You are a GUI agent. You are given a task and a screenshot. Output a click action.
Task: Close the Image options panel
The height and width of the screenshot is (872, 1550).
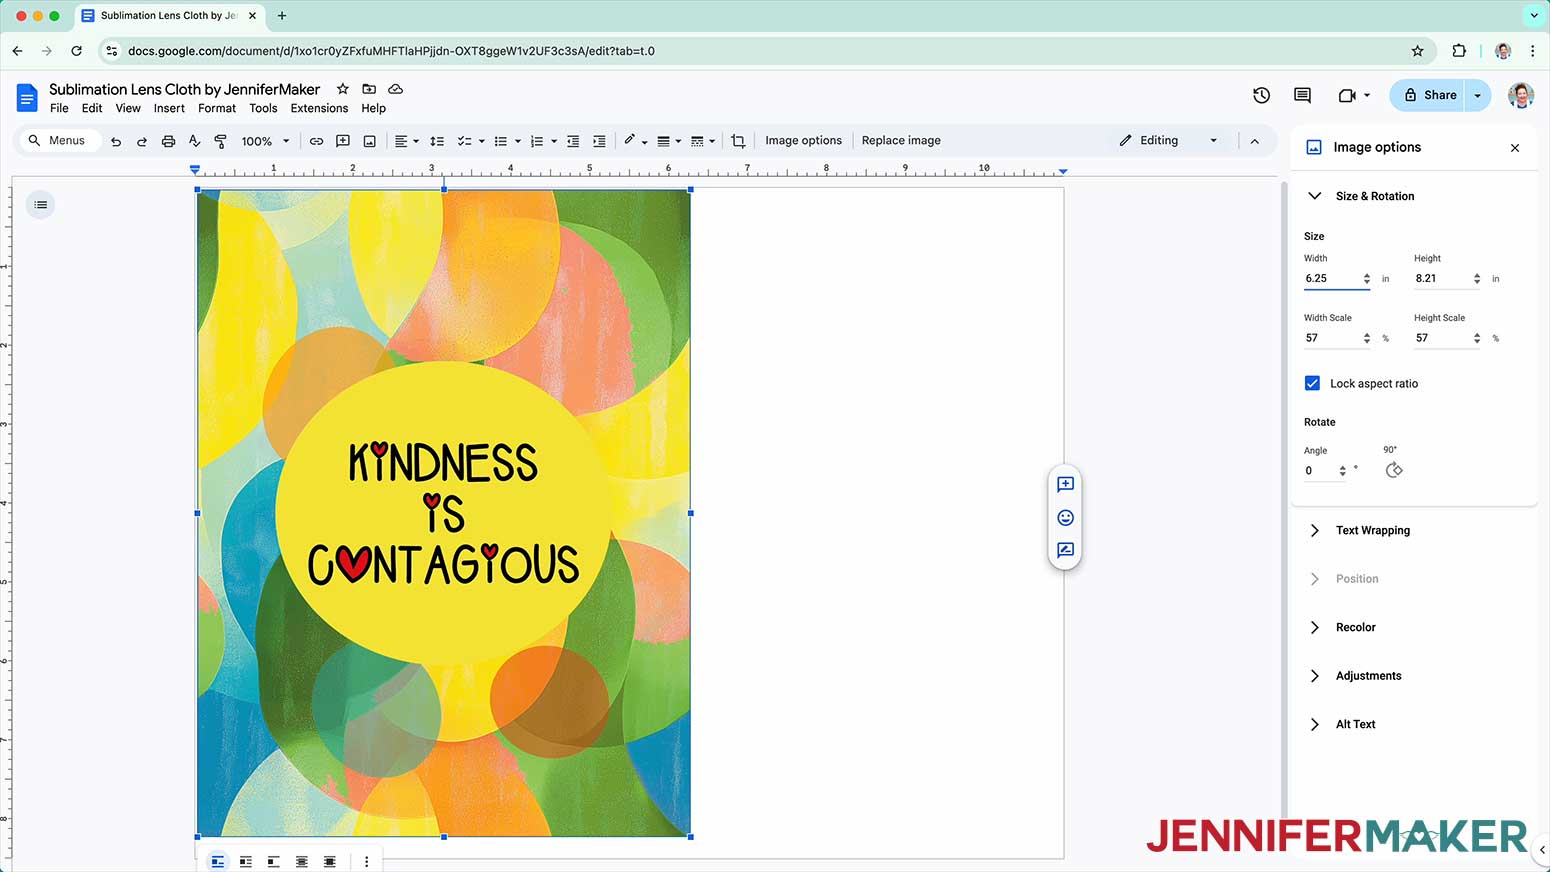coord(1515,148)
